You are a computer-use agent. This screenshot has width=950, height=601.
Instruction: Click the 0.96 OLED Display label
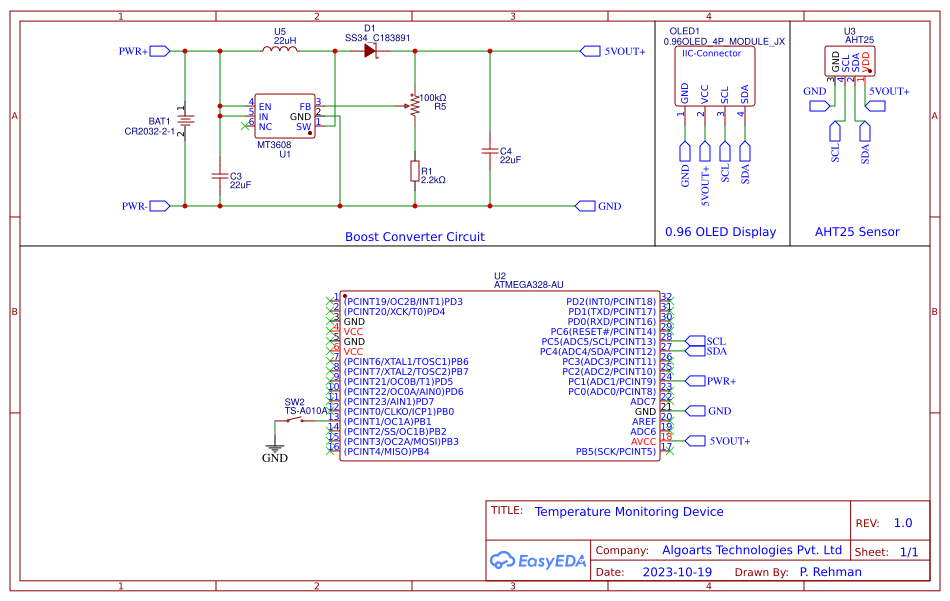pos(720,231)
